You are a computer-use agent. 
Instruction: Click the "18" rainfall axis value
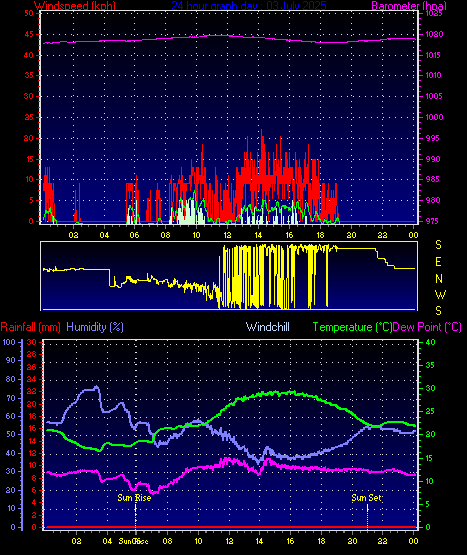[32, 416]
